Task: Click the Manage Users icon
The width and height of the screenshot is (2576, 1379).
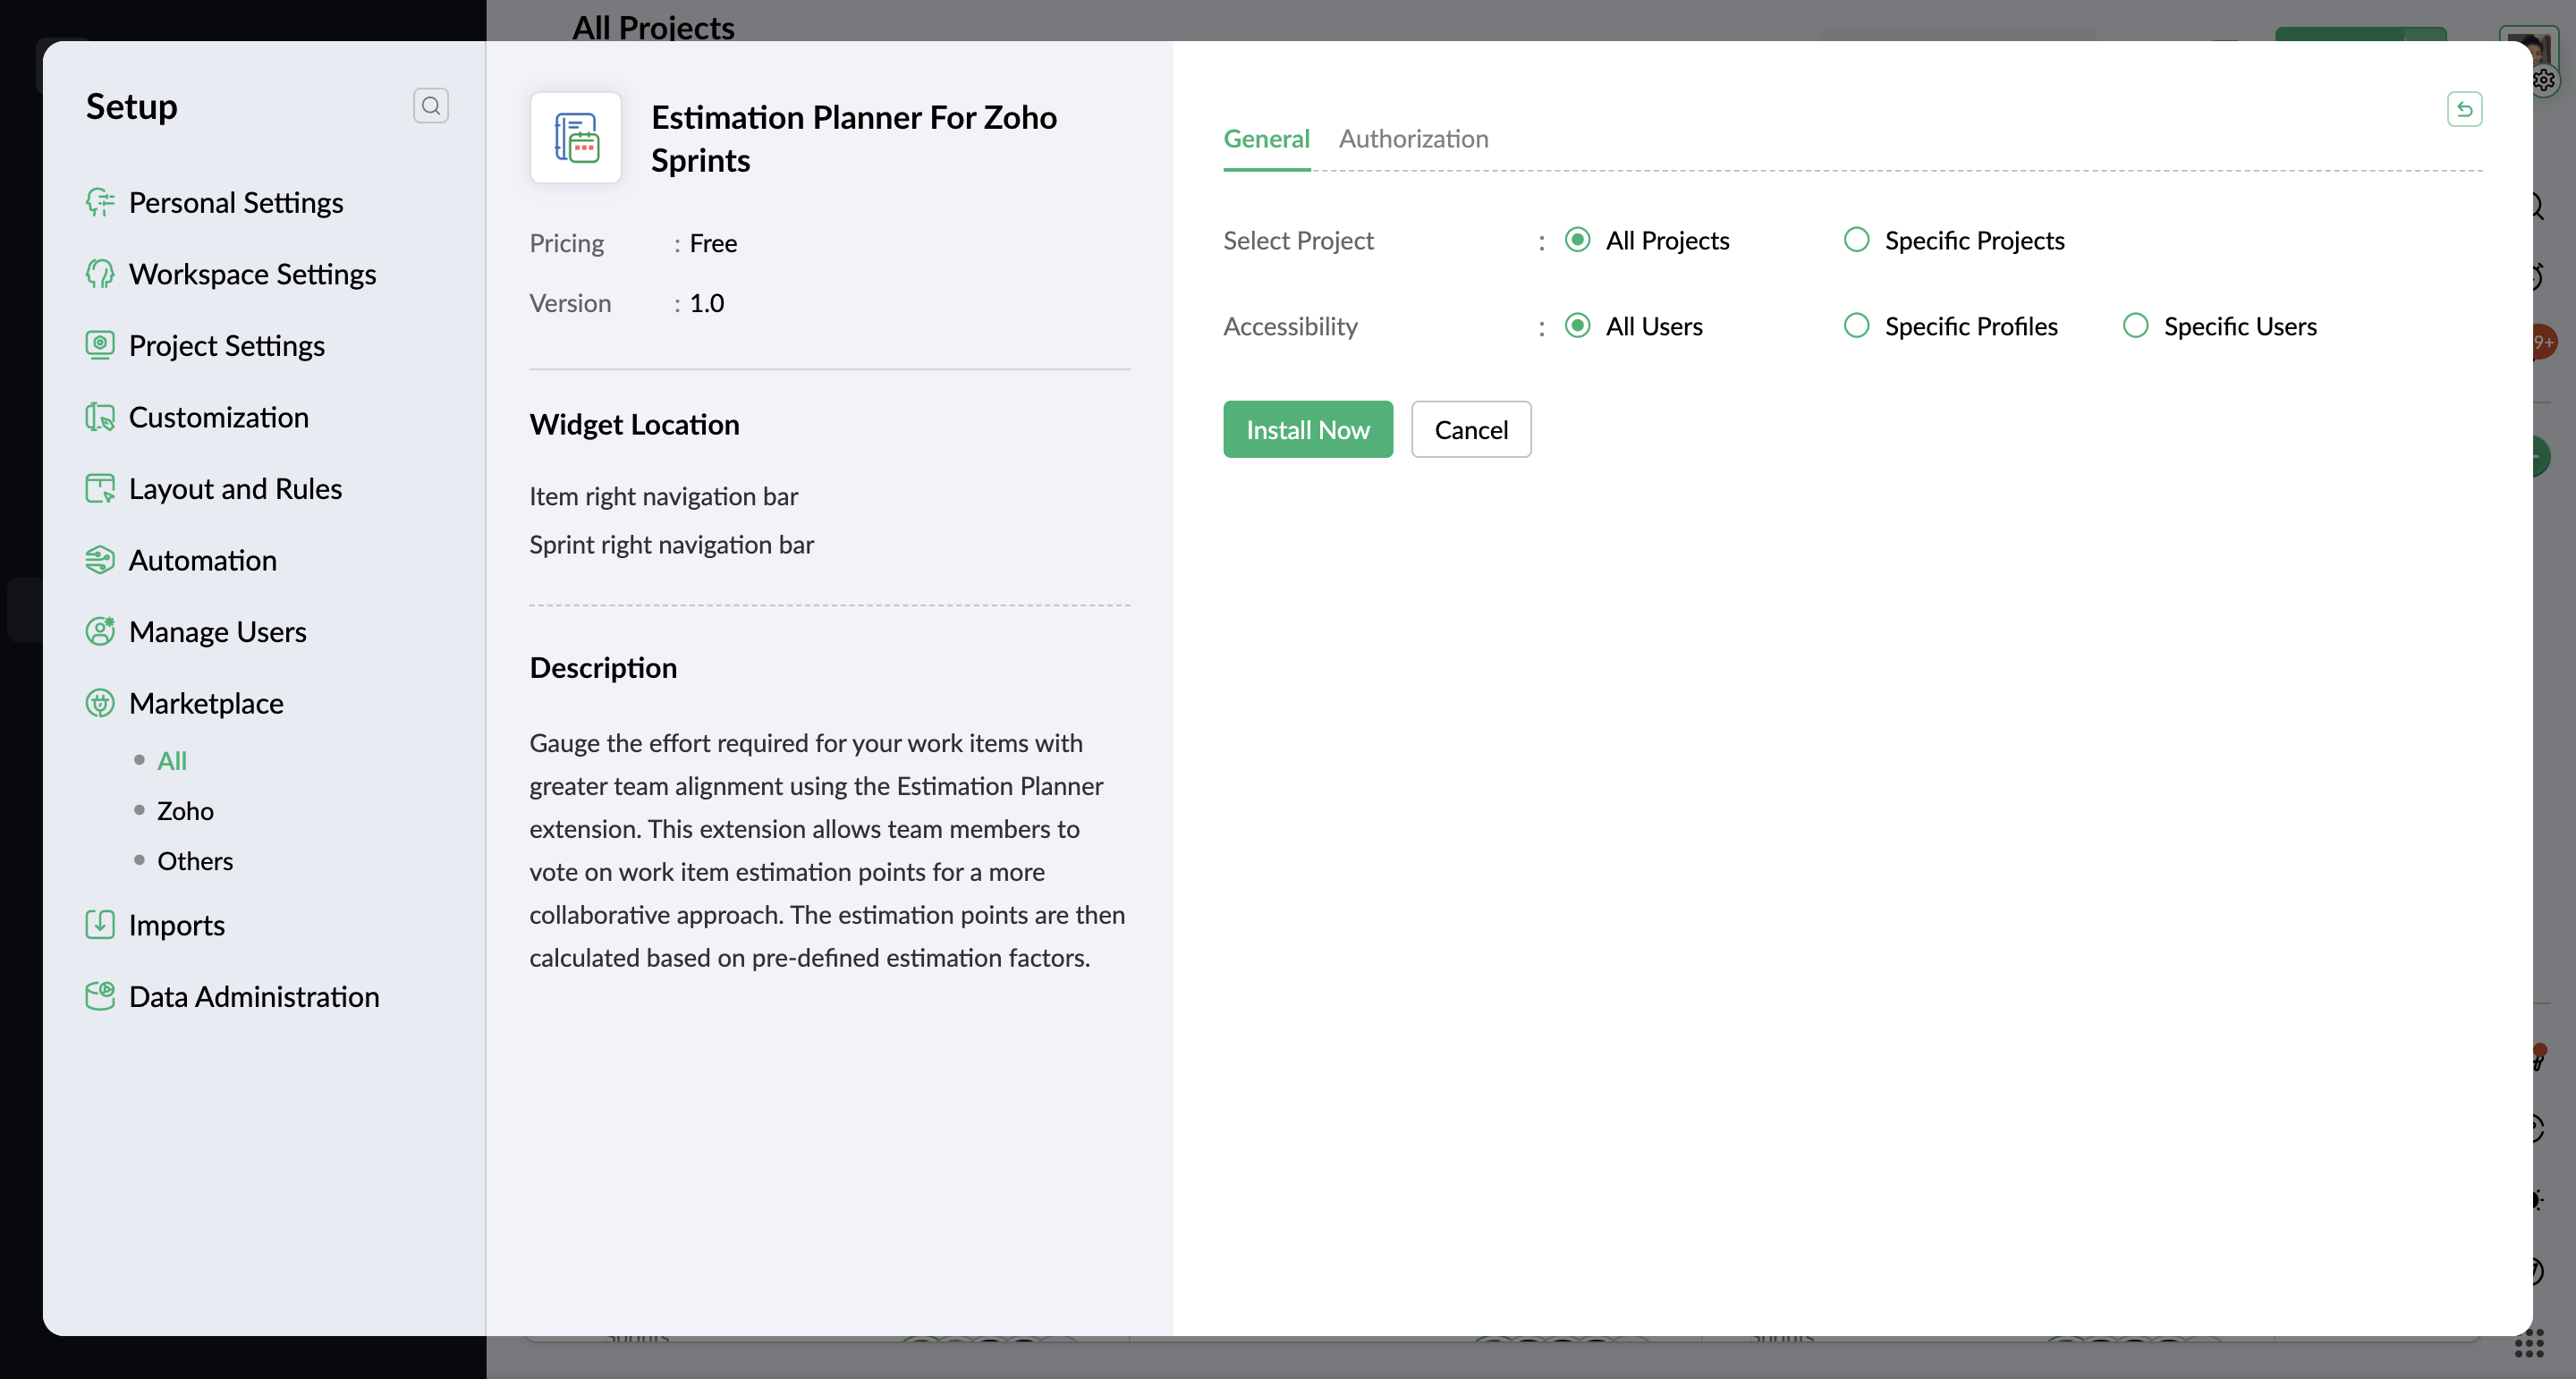Action: [x=100, y=631]
